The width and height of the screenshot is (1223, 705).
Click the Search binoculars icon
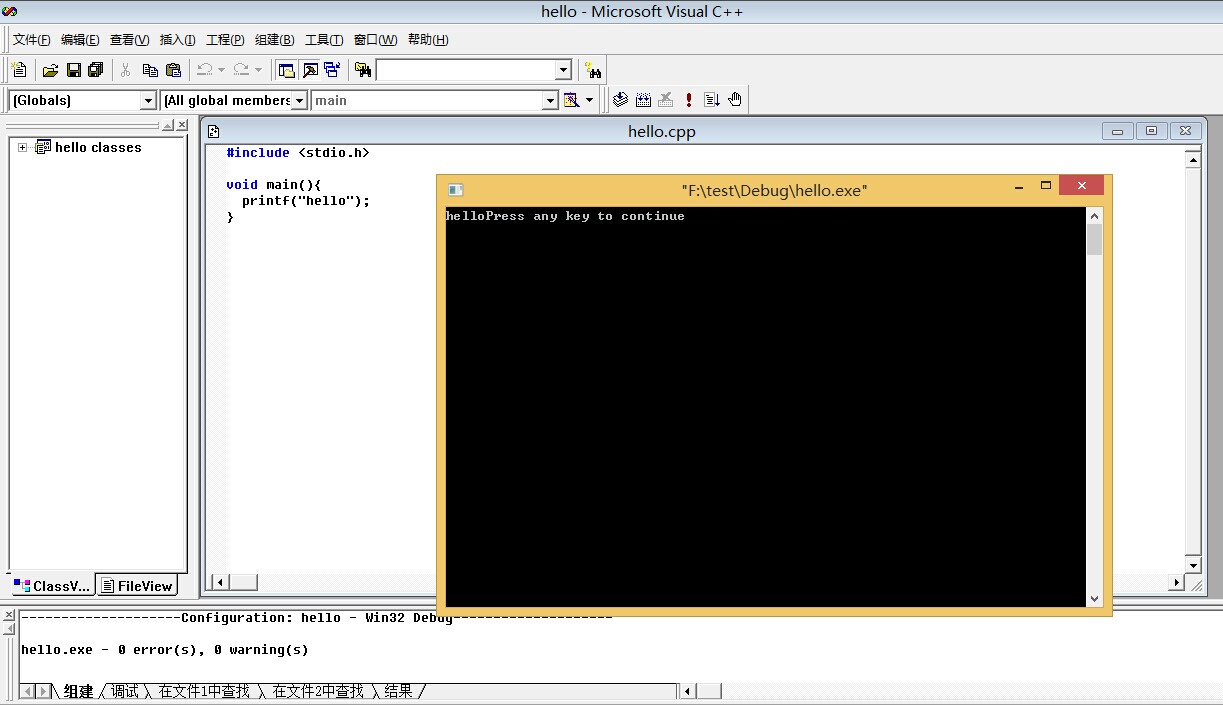594,70
